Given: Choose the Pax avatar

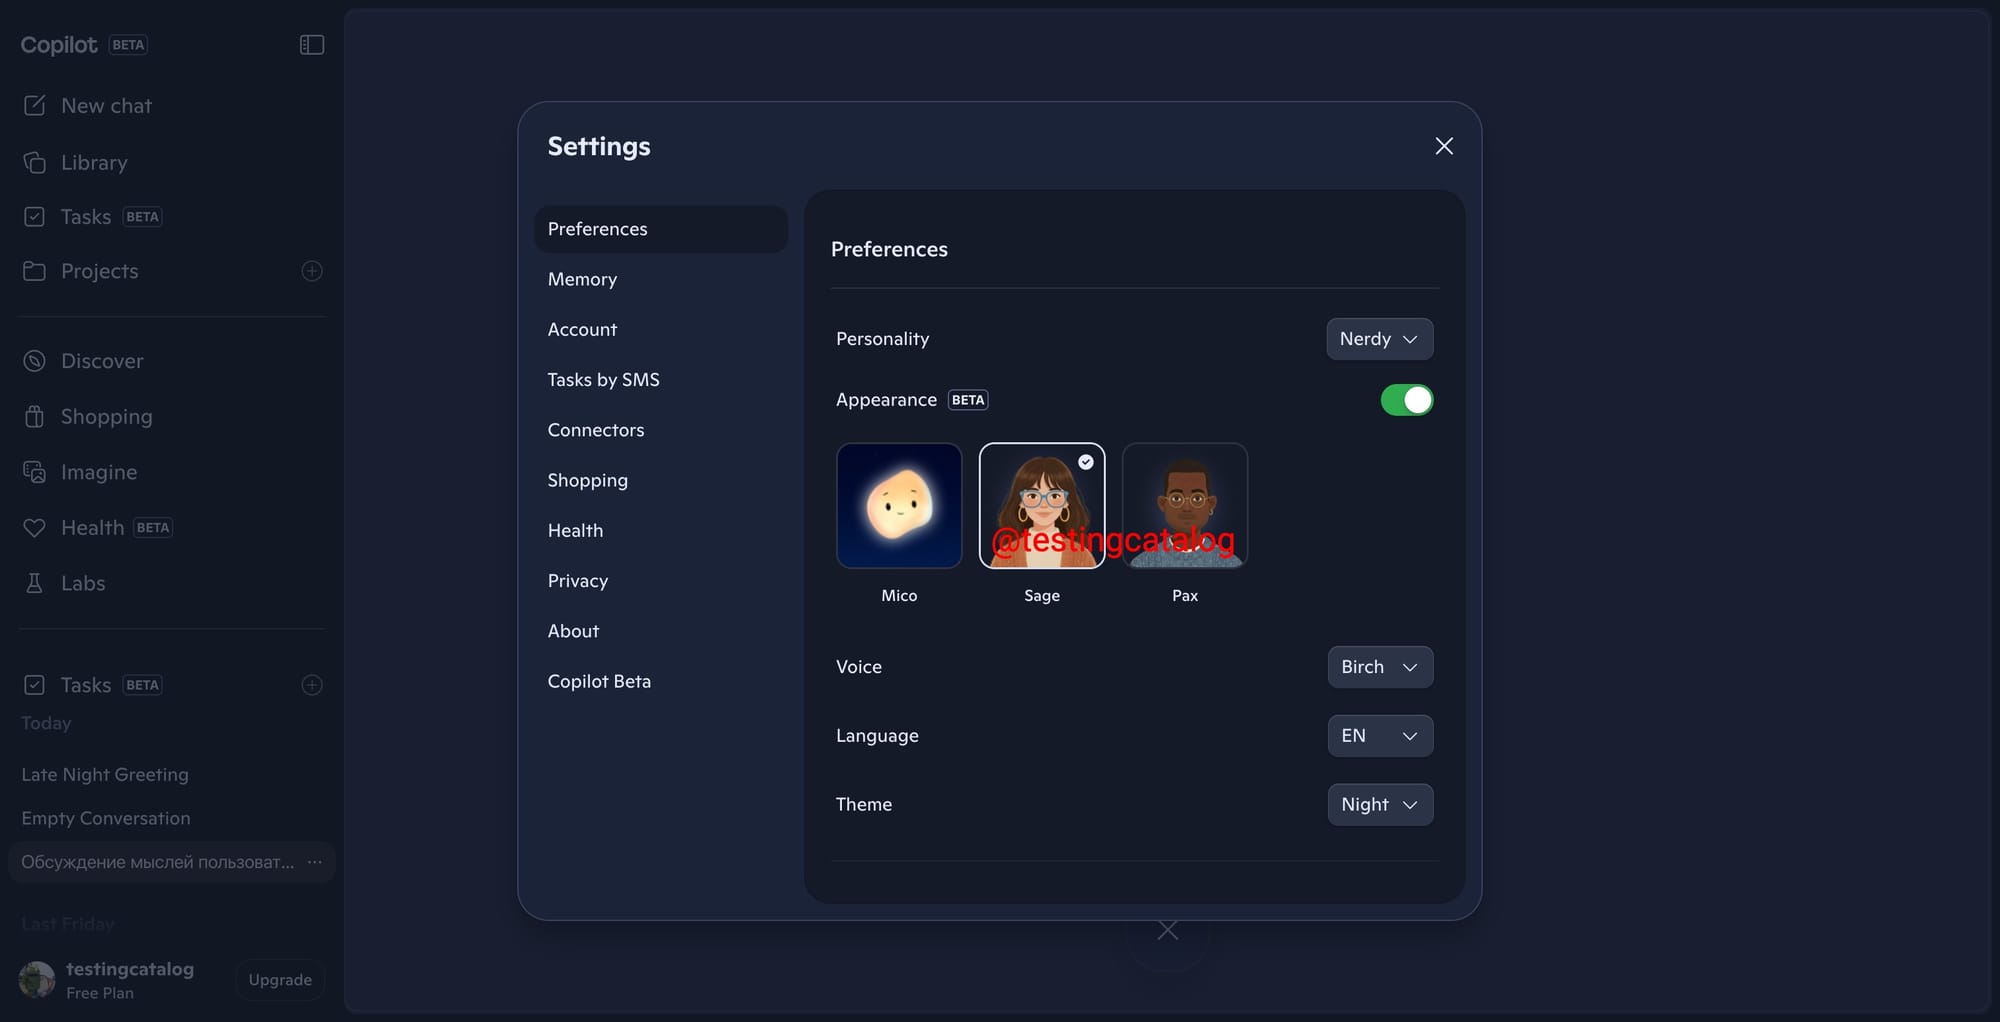Looking at the screenshot, I should point(1184,506).
